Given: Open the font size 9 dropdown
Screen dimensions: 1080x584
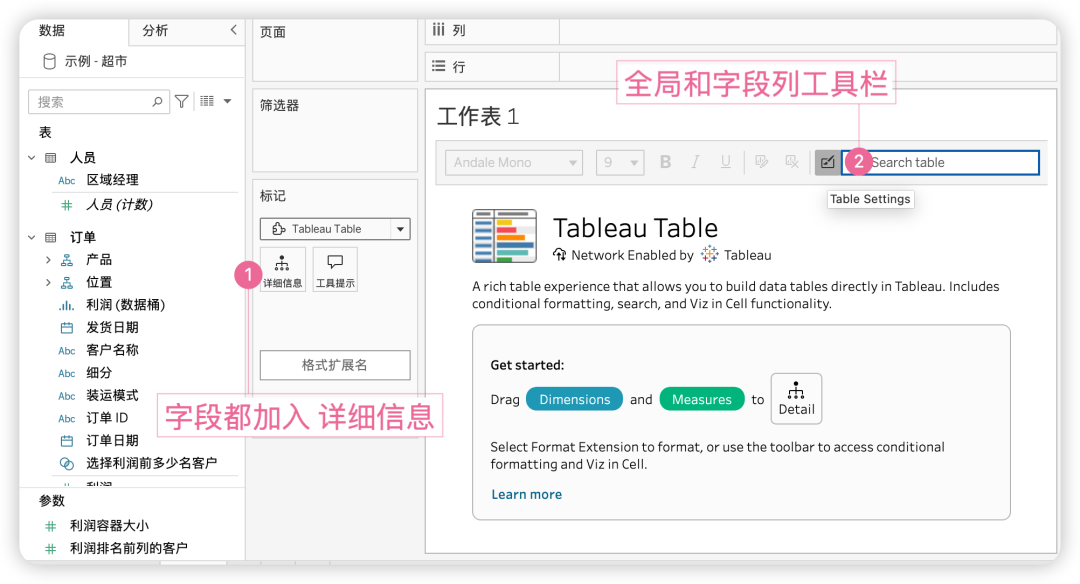Looking at the screenshot, I should click(x=620, y=163).
